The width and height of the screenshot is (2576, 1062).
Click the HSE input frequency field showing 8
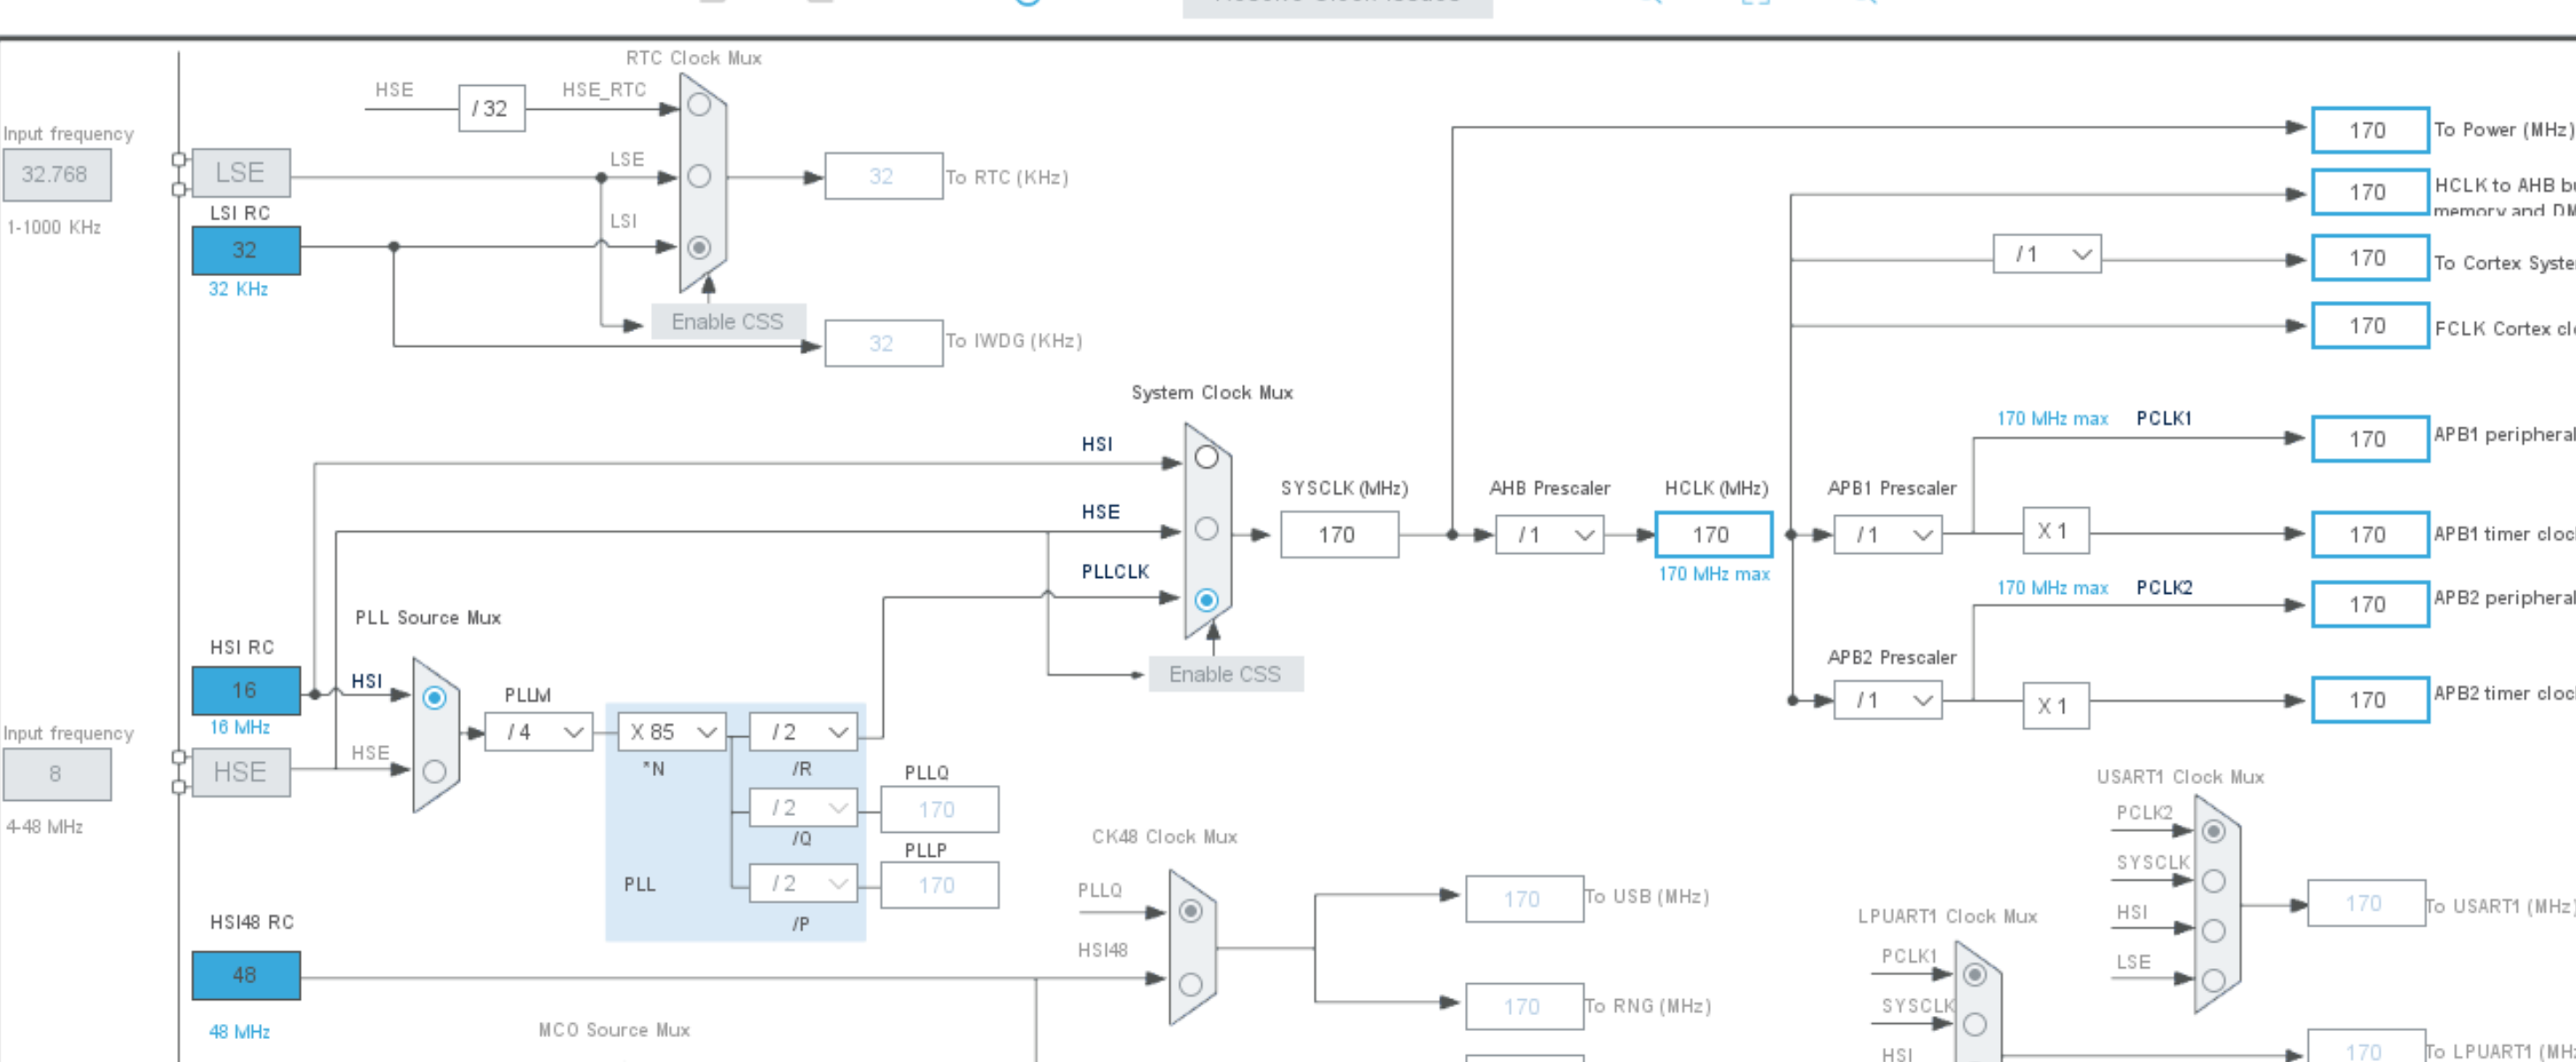57,774
